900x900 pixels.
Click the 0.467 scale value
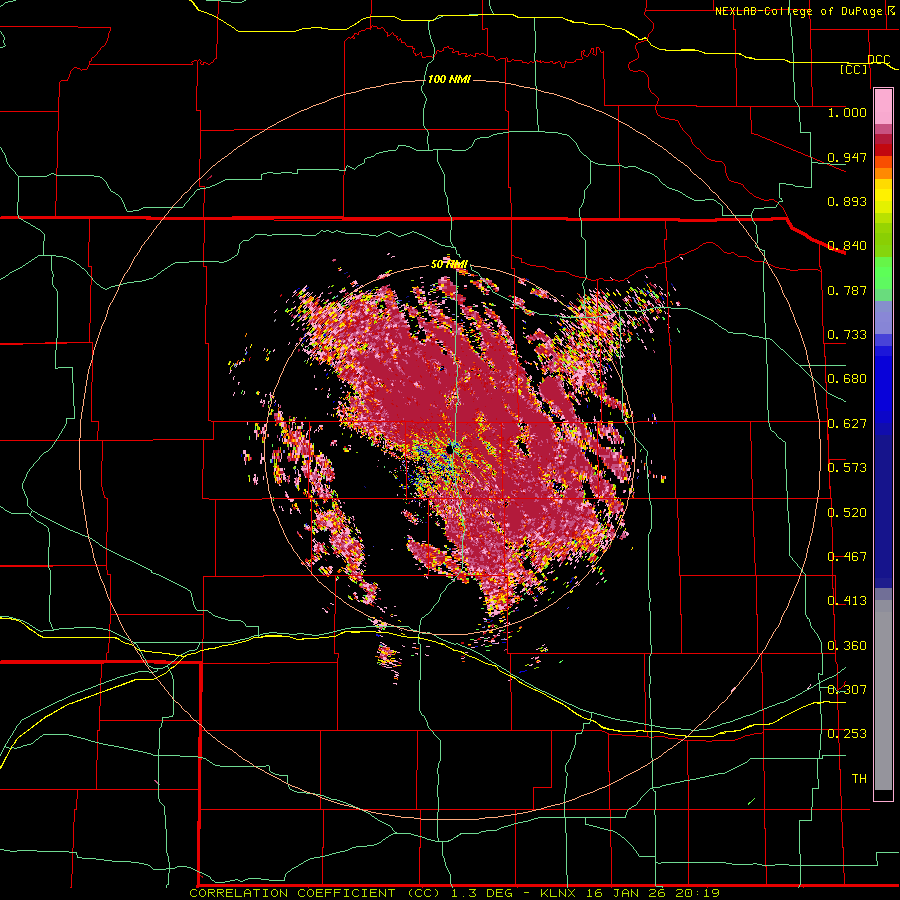pos(847,556)
